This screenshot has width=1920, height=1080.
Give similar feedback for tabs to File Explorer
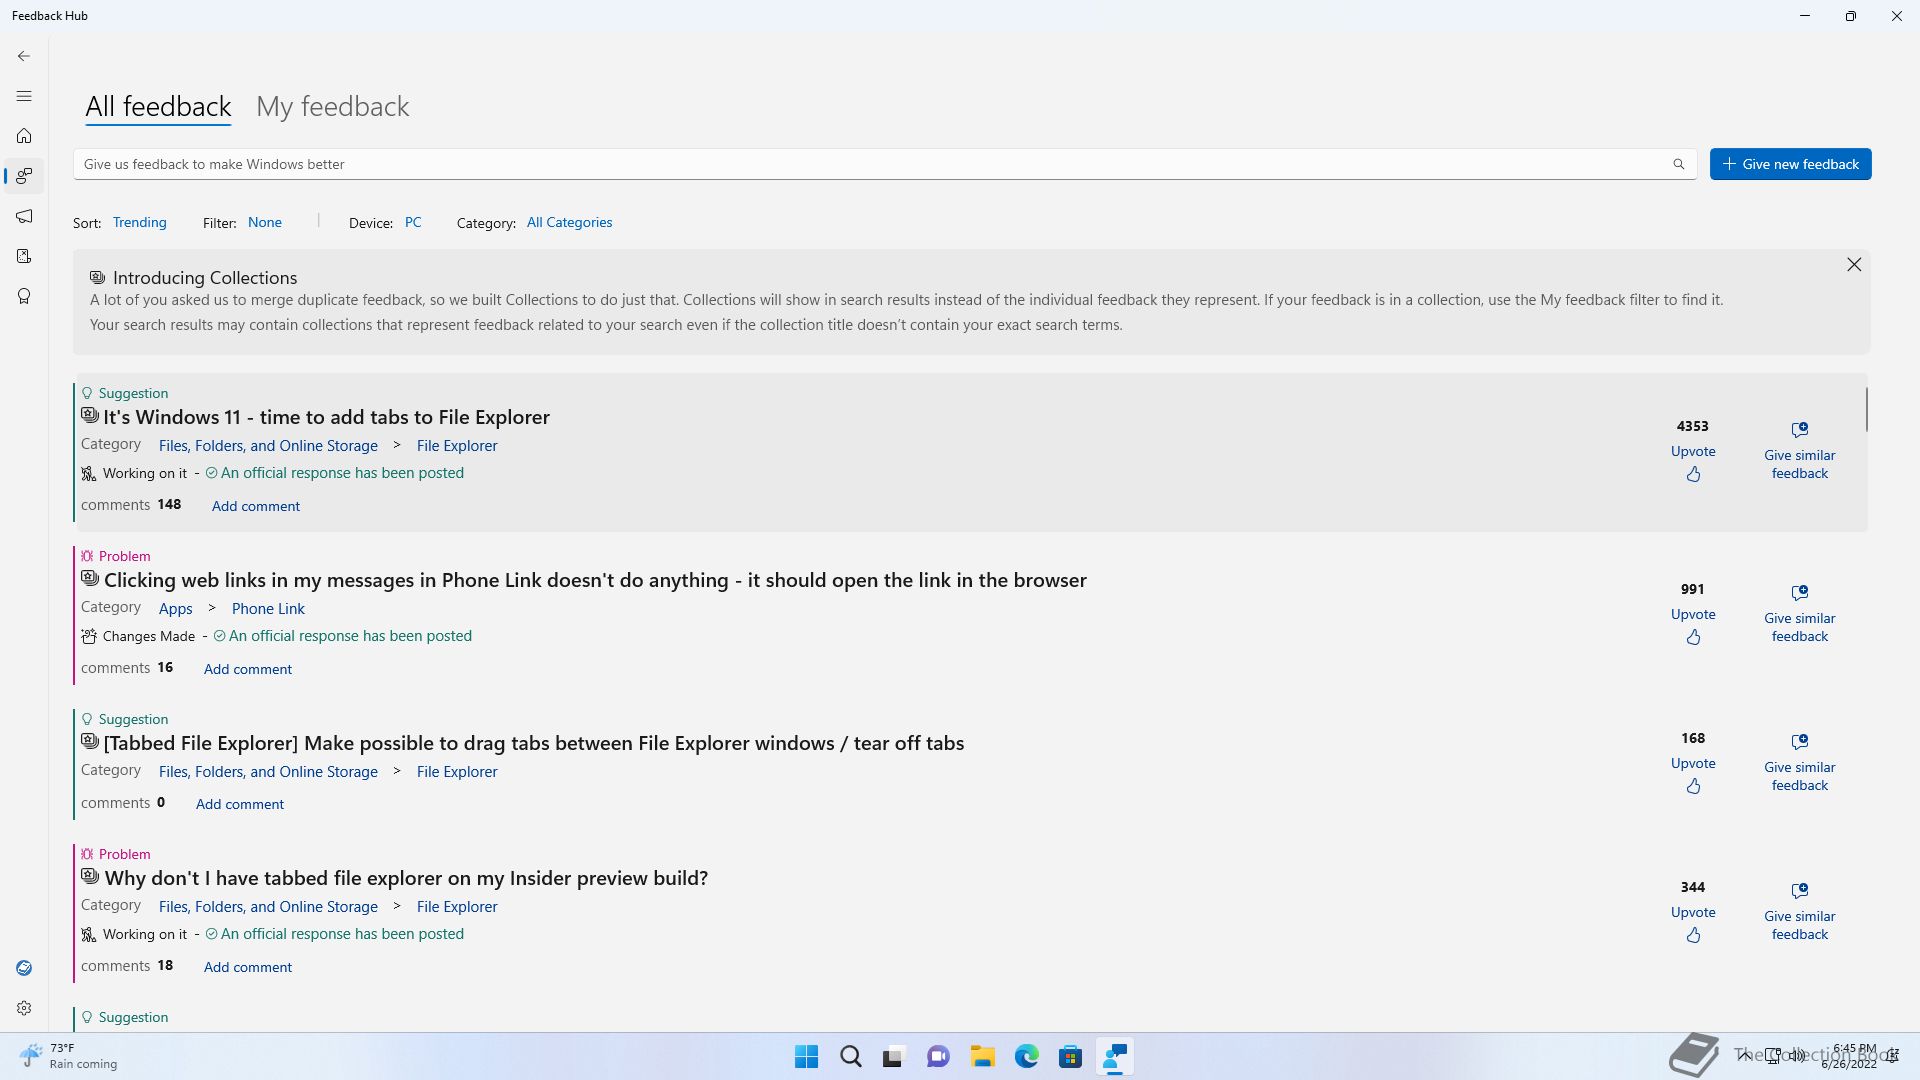coord(1800,451)
